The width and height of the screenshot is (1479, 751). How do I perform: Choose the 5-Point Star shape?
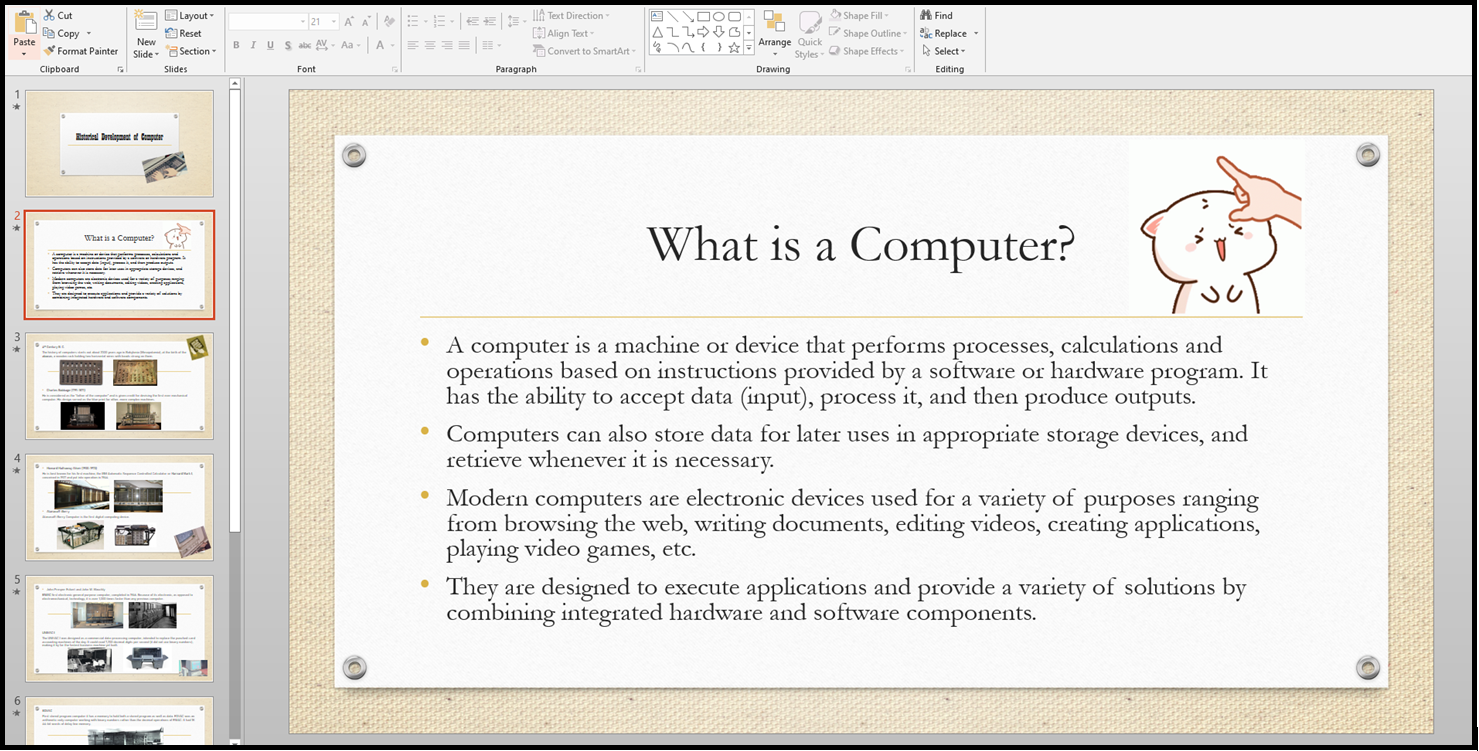pyautogui.click(x=735, y=47)
